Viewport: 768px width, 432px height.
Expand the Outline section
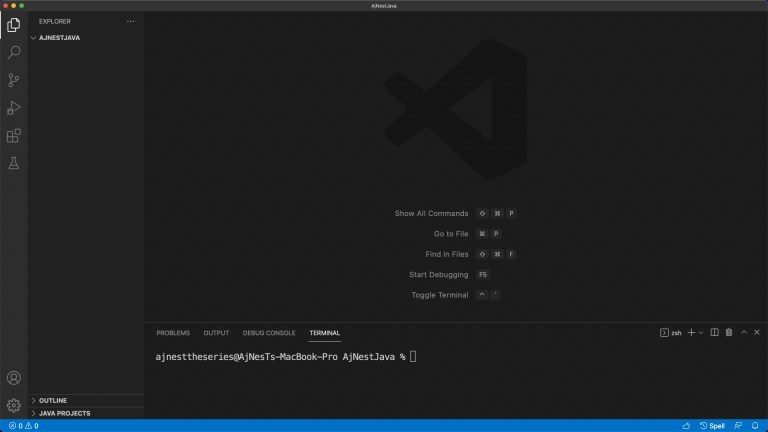52,400
